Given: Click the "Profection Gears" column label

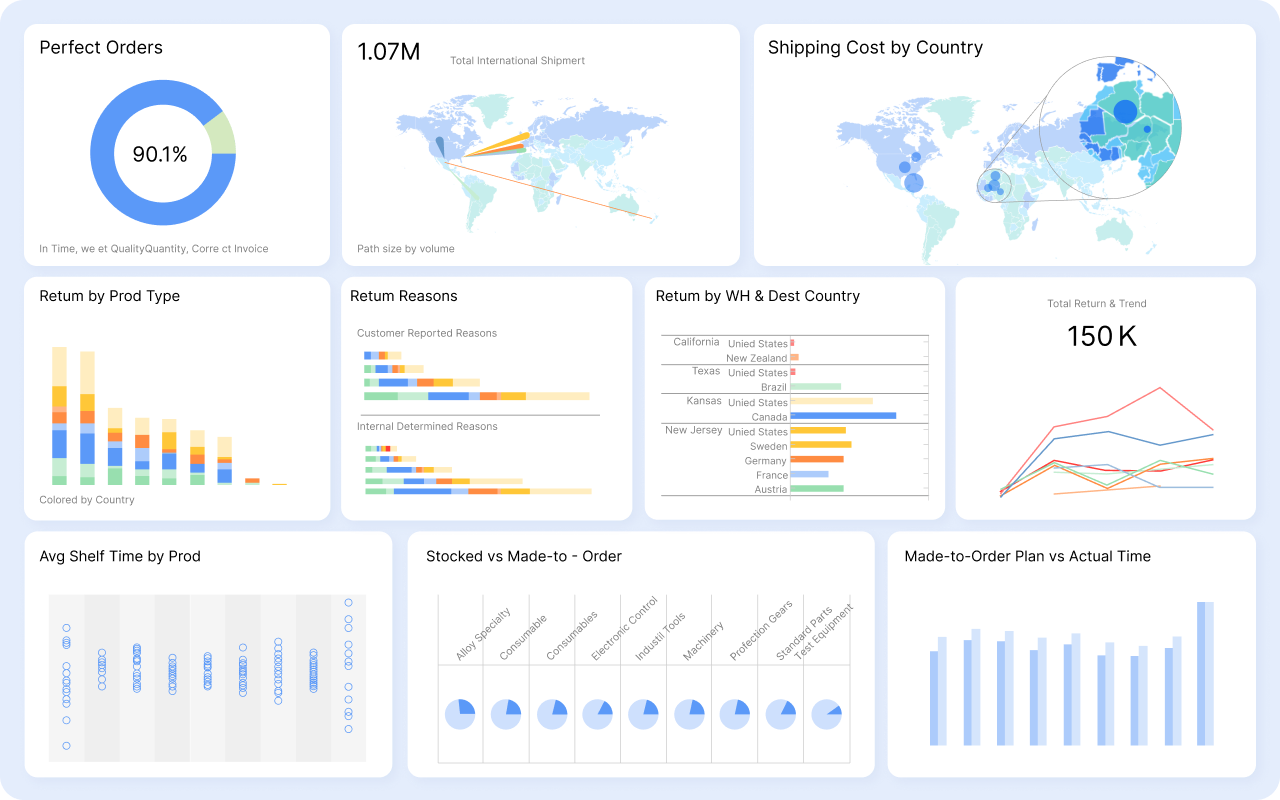Looking at the screenshot, I should pyautogui.click(x=762, y=631).
